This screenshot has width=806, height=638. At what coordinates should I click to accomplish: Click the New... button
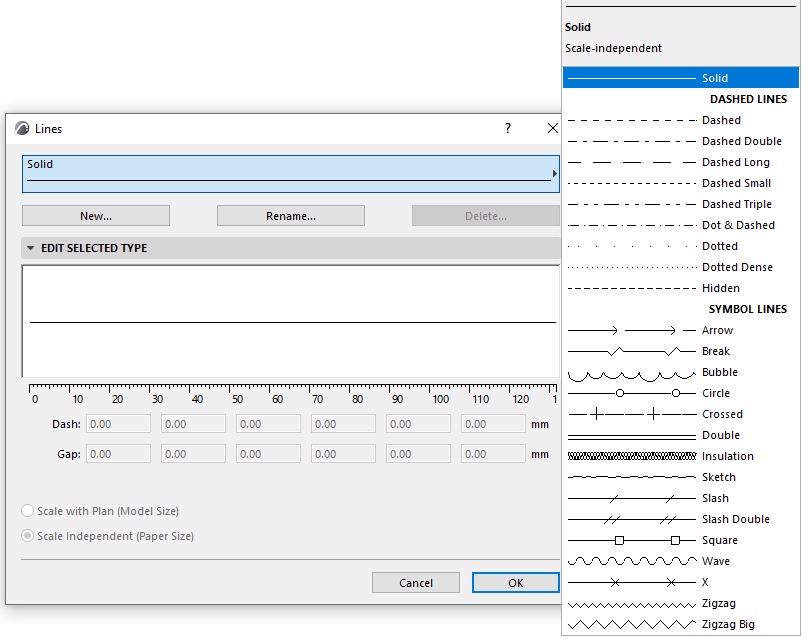96,216
